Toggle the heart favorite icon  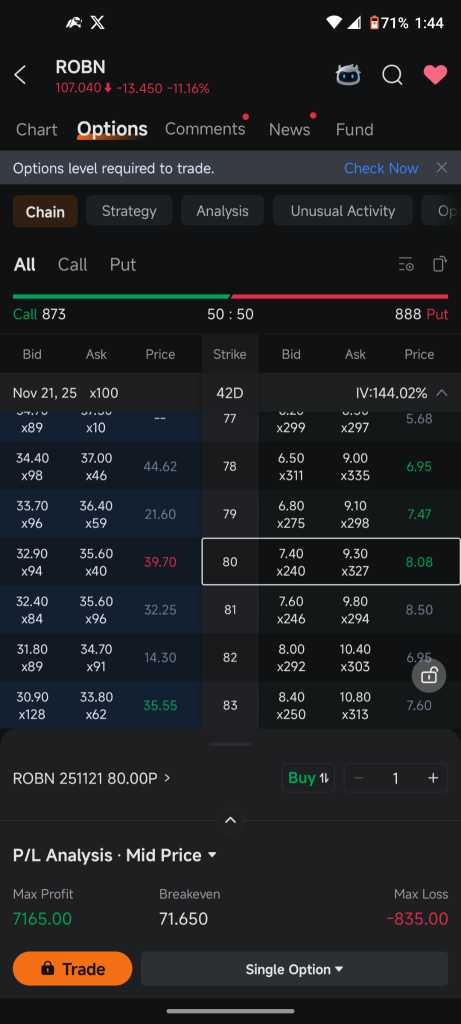tap(435, 75)
